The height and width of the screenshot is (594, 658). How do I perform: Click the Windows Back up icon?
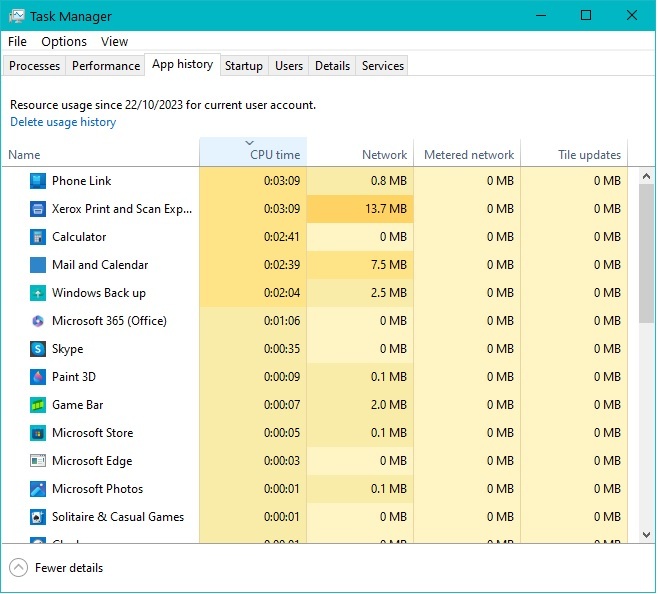coord(38,293)
